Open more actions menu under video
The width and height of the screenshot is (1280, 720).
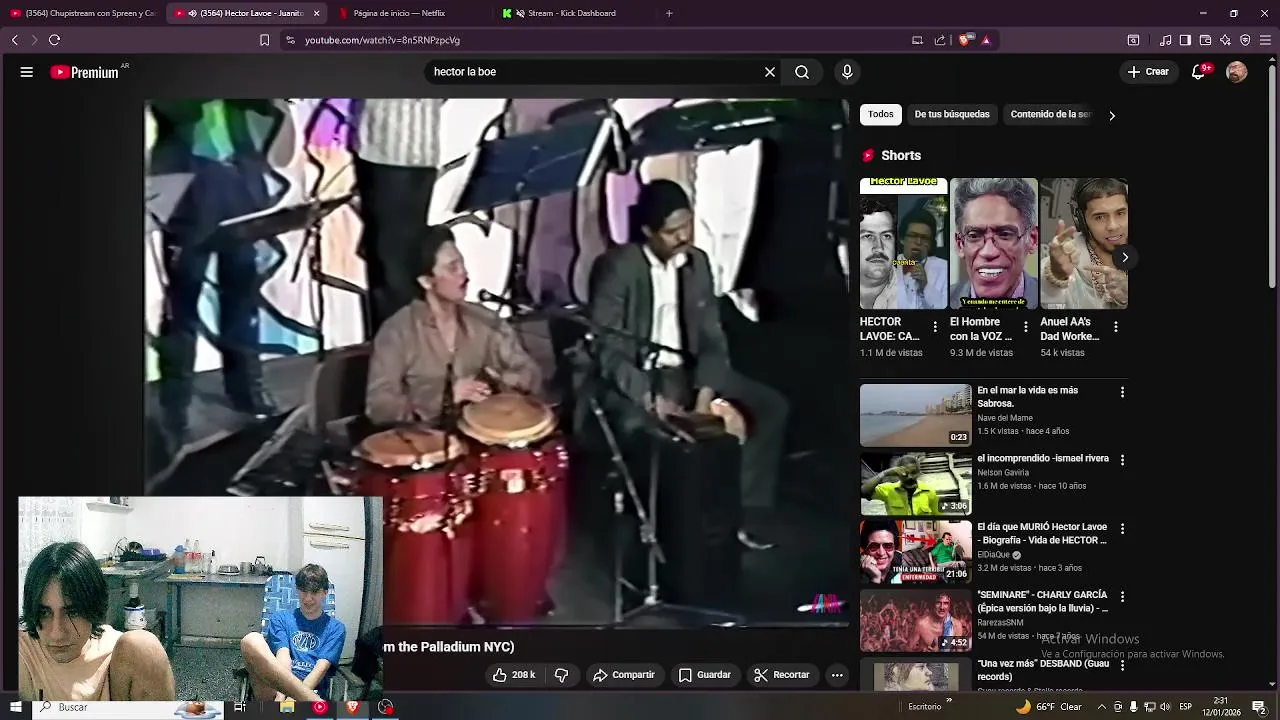click(x=837, y=675)
